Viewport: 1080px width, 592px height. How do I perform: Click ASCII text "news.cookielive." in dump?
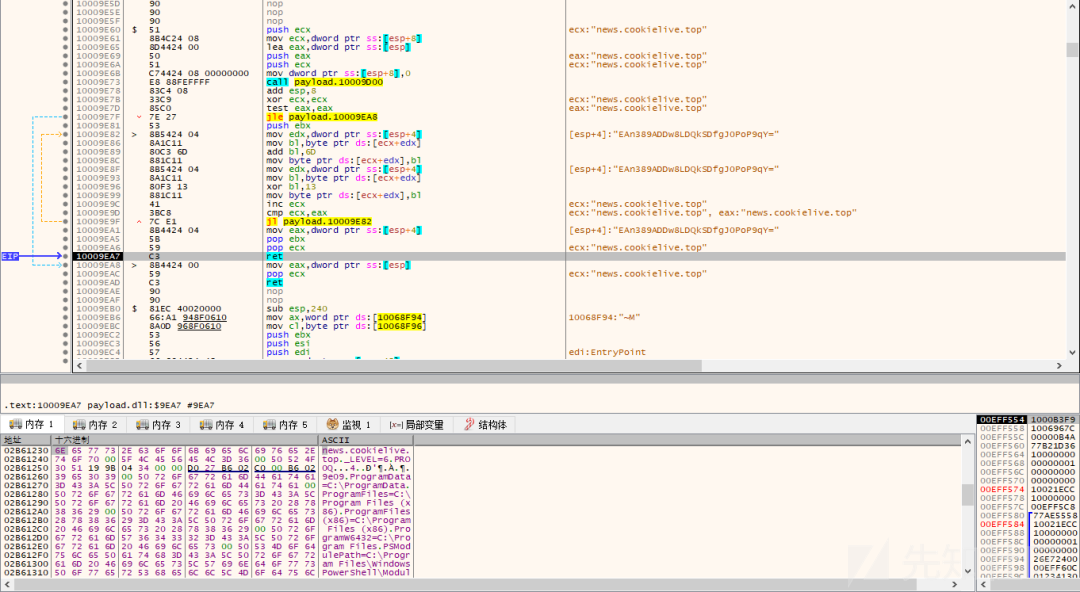(x=365, y=451)
